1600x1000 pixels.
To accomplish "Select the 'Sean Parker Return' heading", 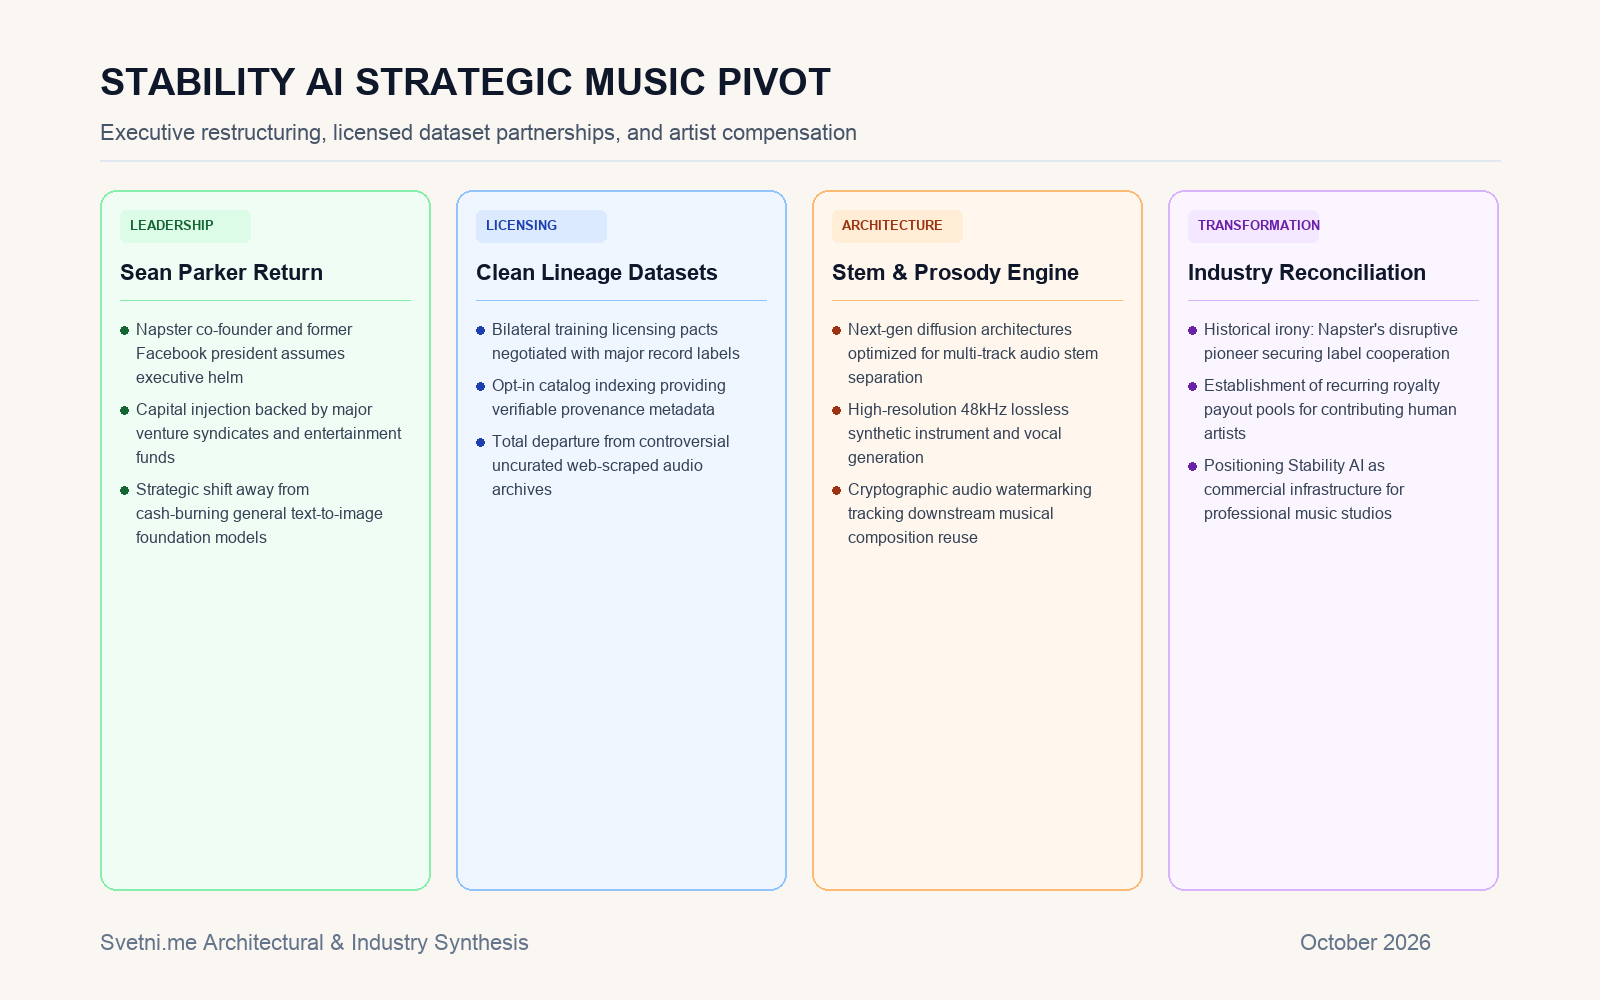I will 221,272.
